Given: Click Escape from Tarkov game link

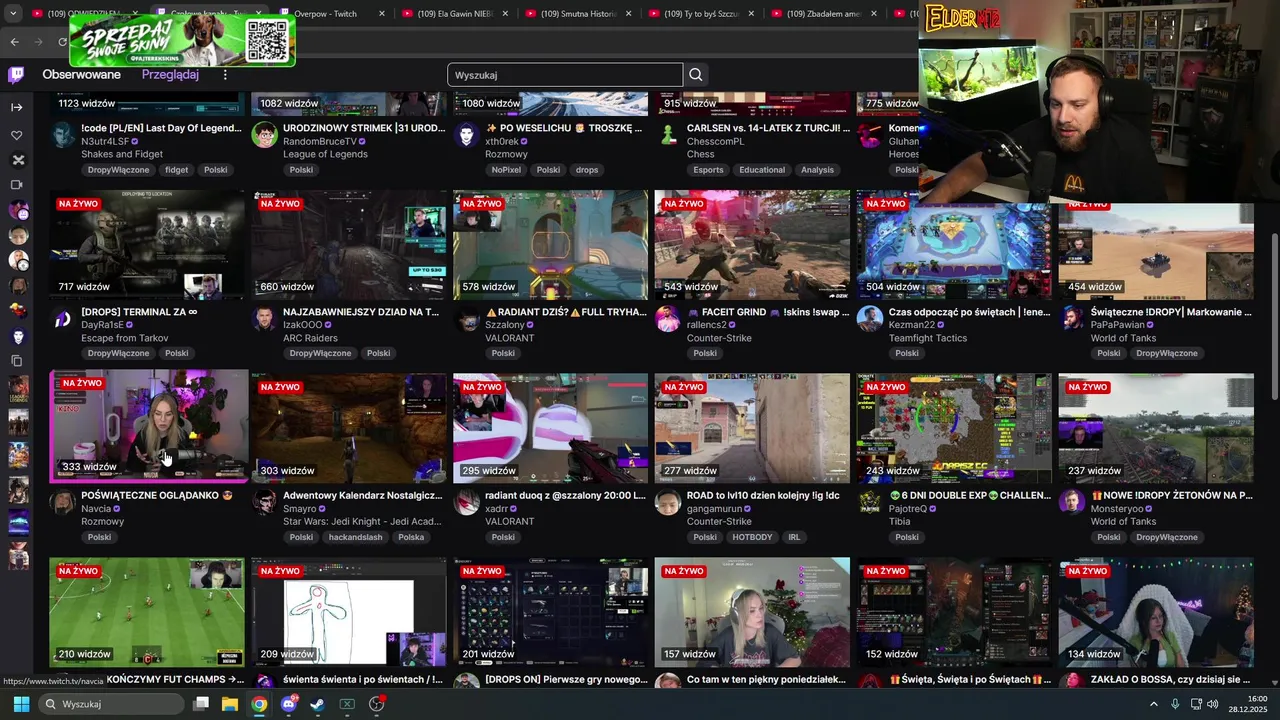Looking at the screenshot, I should pos(124,338).
